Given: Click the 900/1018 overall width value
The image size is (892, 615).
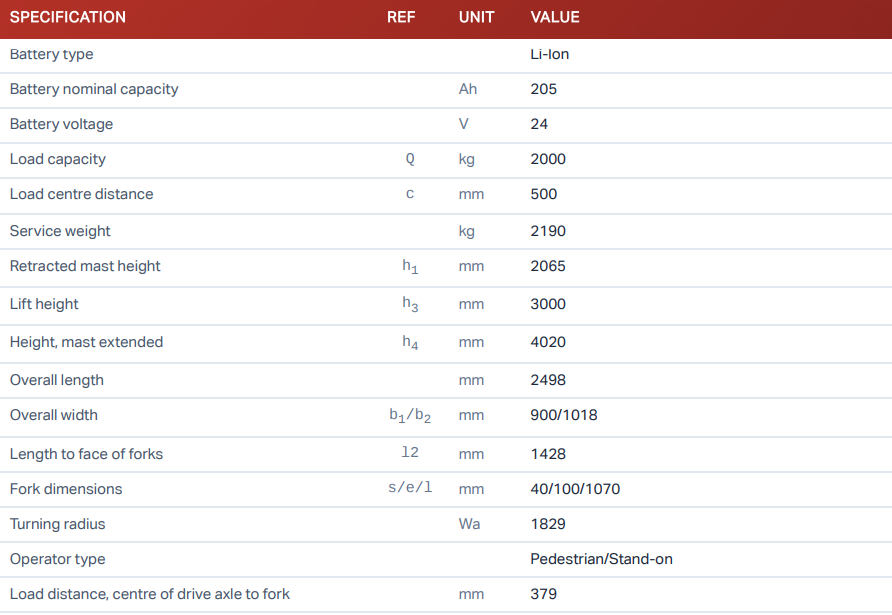Looking at the screenshot, I should [x=564, y=415].
